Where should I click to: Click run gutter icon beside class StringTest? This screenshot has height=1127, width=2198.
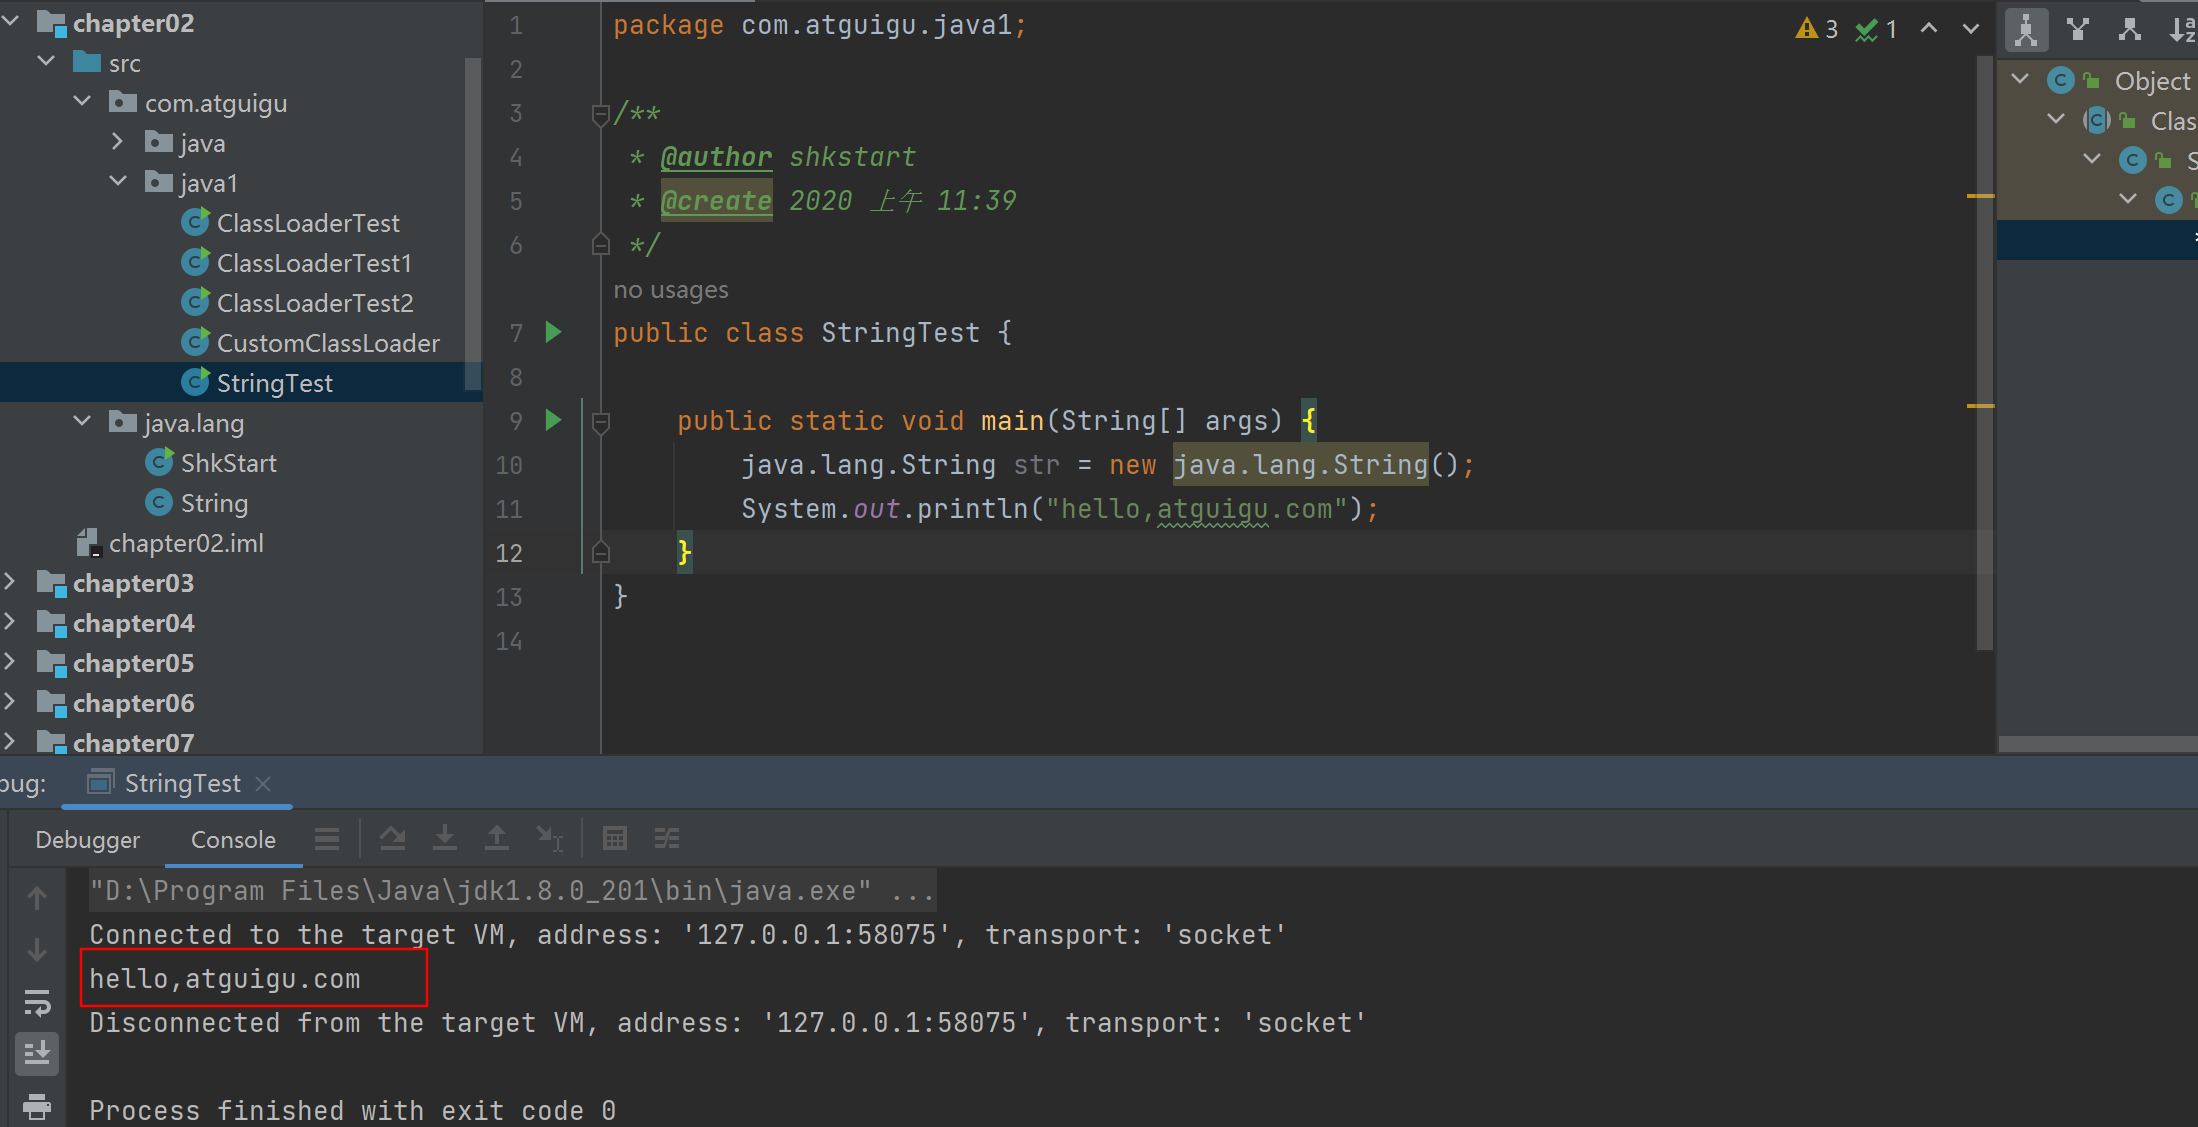click(553, 332)
